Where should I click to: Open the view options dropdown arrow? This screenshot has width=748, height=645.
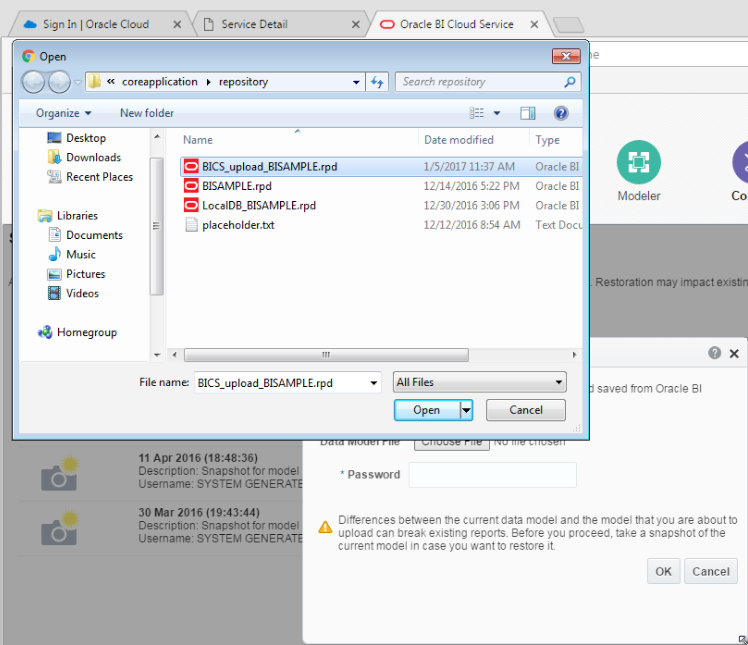click(497, 113)
